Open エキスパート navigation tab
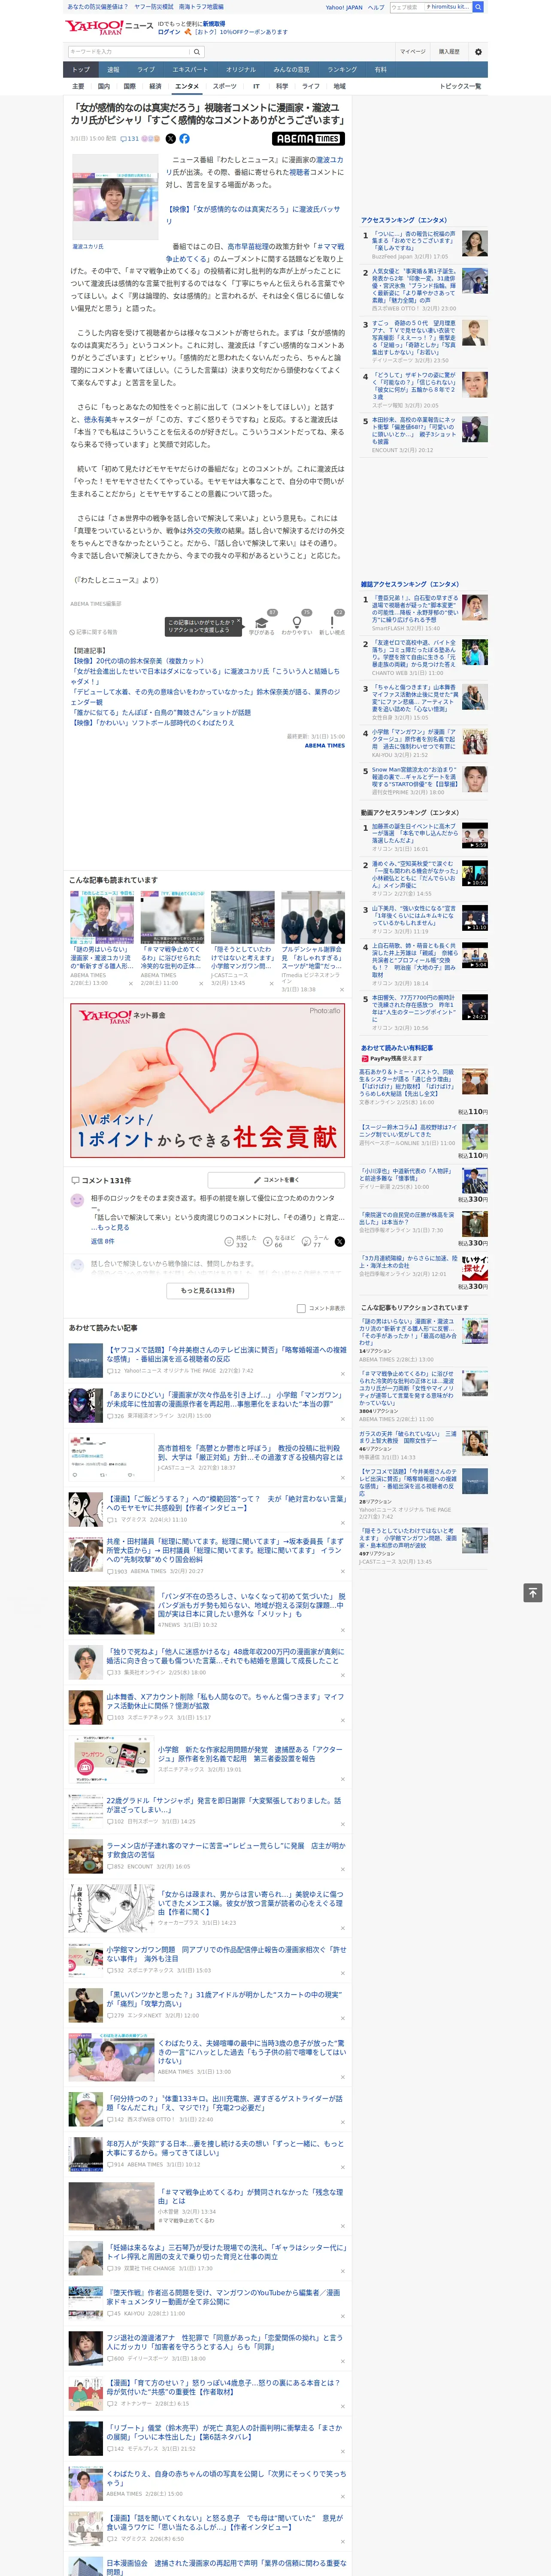This screenshot has width=551, height=2576. 190,70
